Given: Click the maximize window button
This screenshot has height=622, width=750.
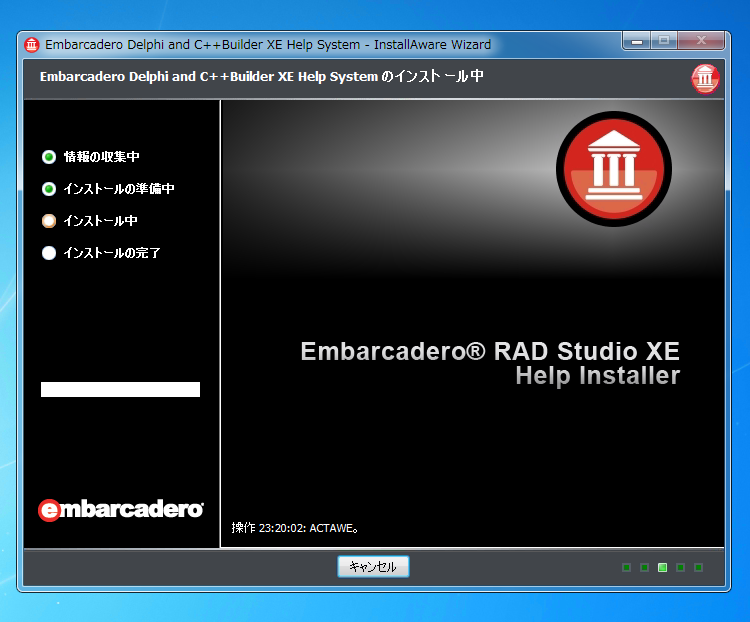Looking at the screenshot, I should click(x=663, y=41).
